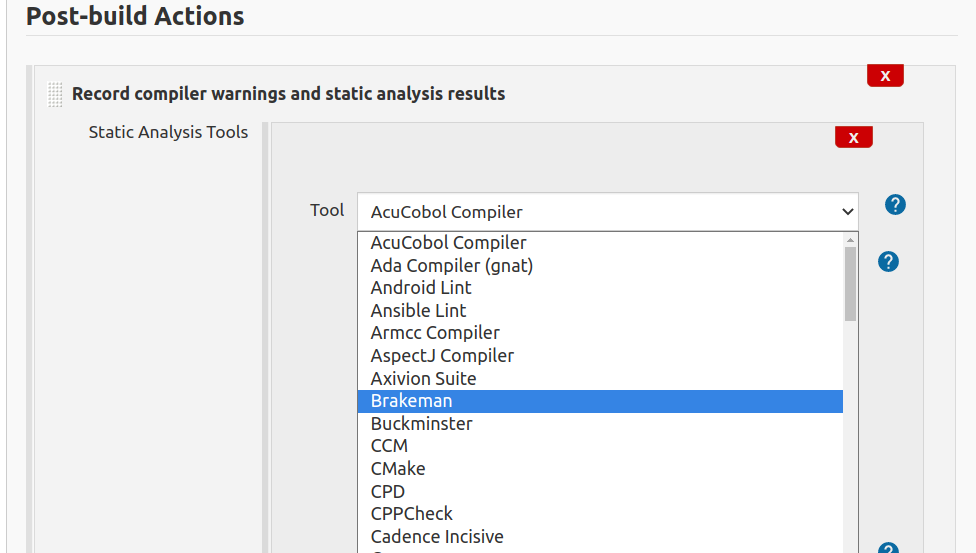The image size is (976, 553).
Task: Select CPPCheck as the tool
Action: pyautogui.click(x=600, y=514)
